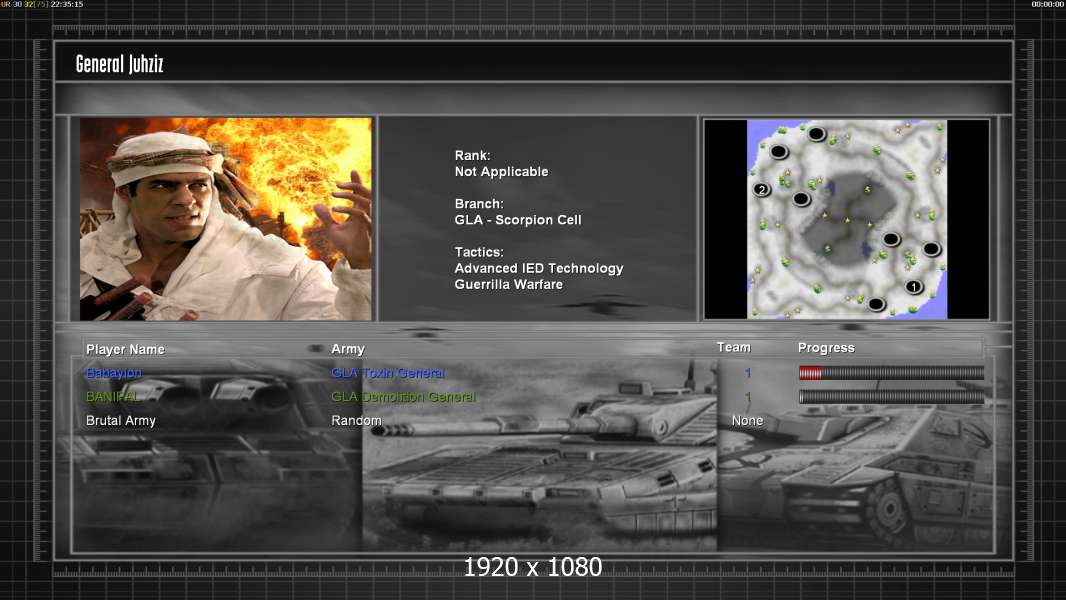Select the topmost empty start marker on minimap
Viewport: 1066px width, 600px height.
pos(816,134)
